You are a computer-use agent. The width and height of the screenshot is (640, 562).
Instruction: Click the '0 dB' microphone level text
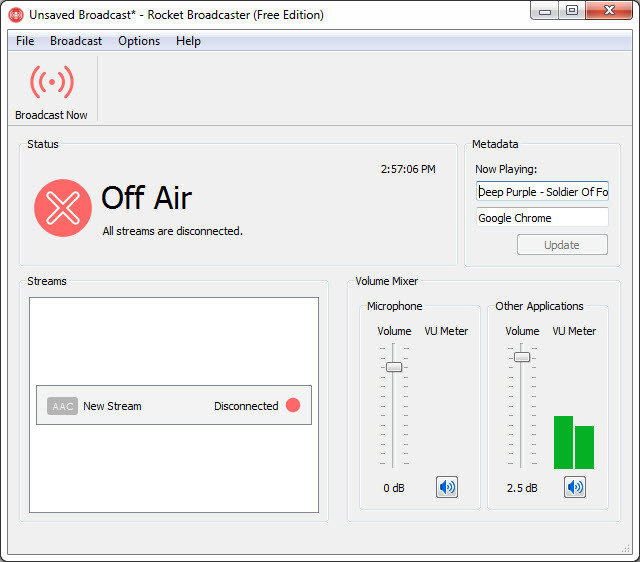pos(394,488)
